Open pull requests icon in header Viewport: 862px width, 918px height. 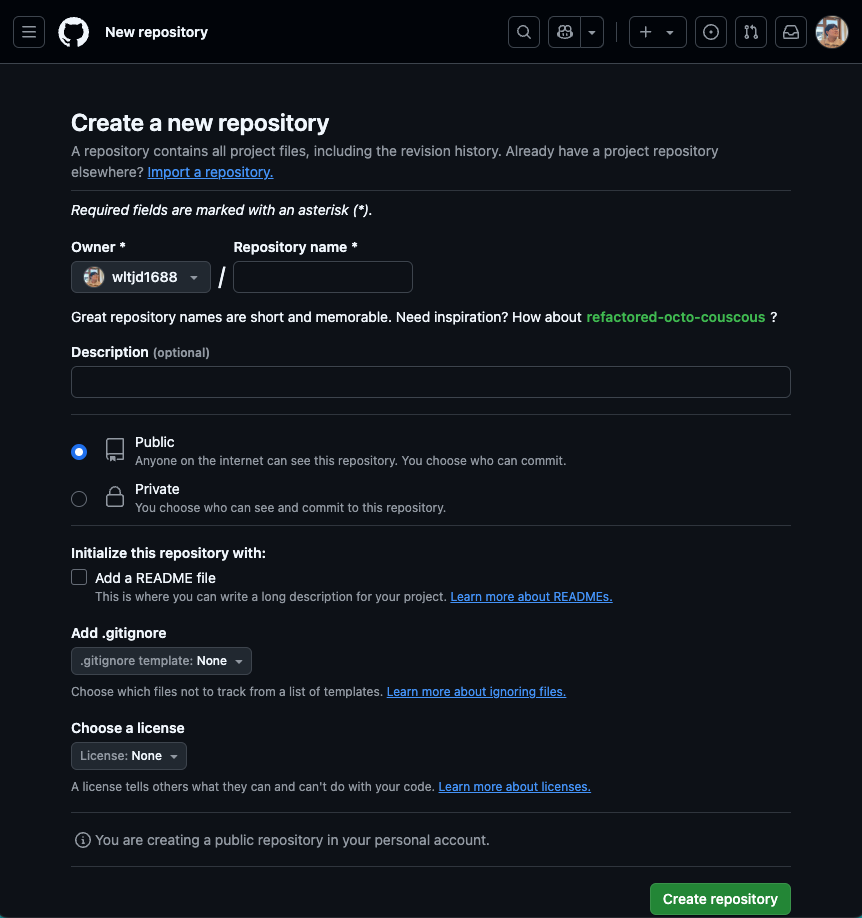(751, 32)
